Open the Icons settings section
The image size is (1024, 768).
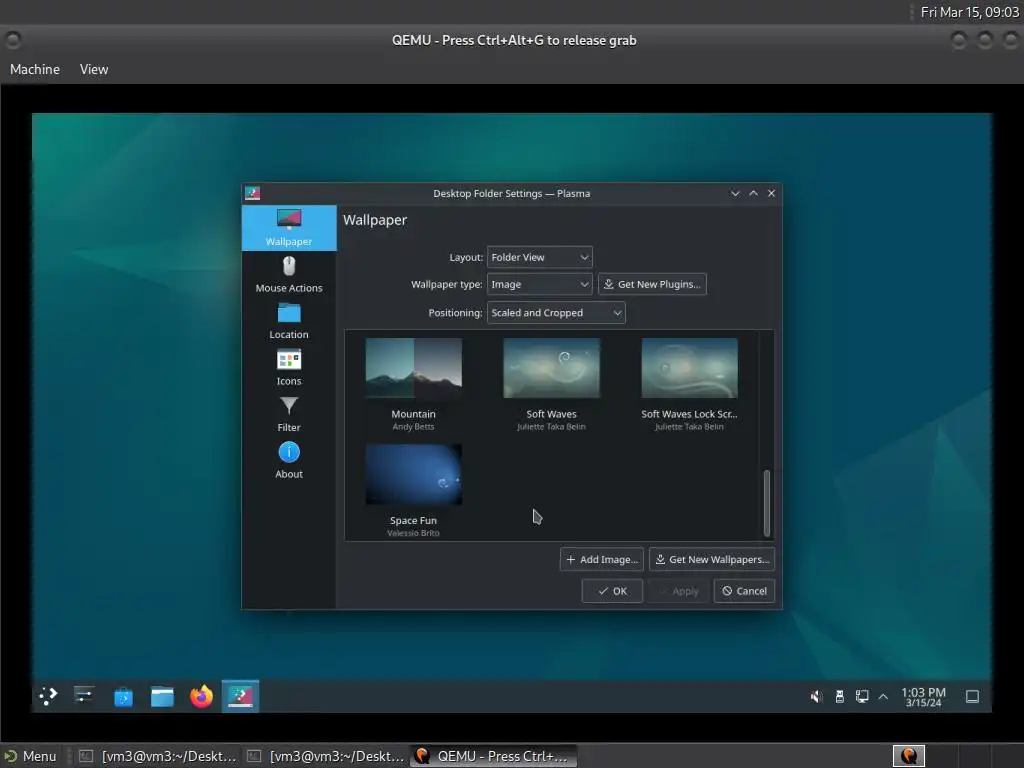289,367
